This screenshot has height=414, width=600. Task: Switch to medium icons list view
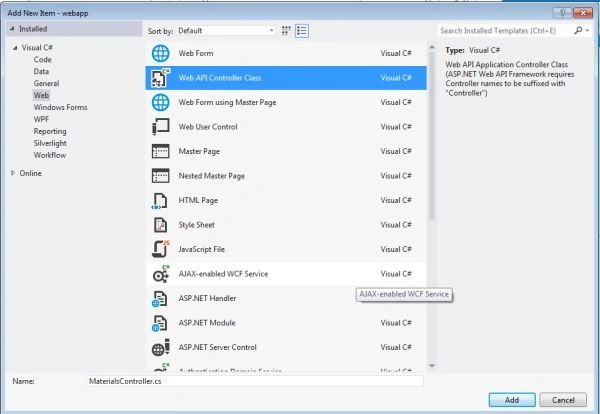(x=302, y=31)
